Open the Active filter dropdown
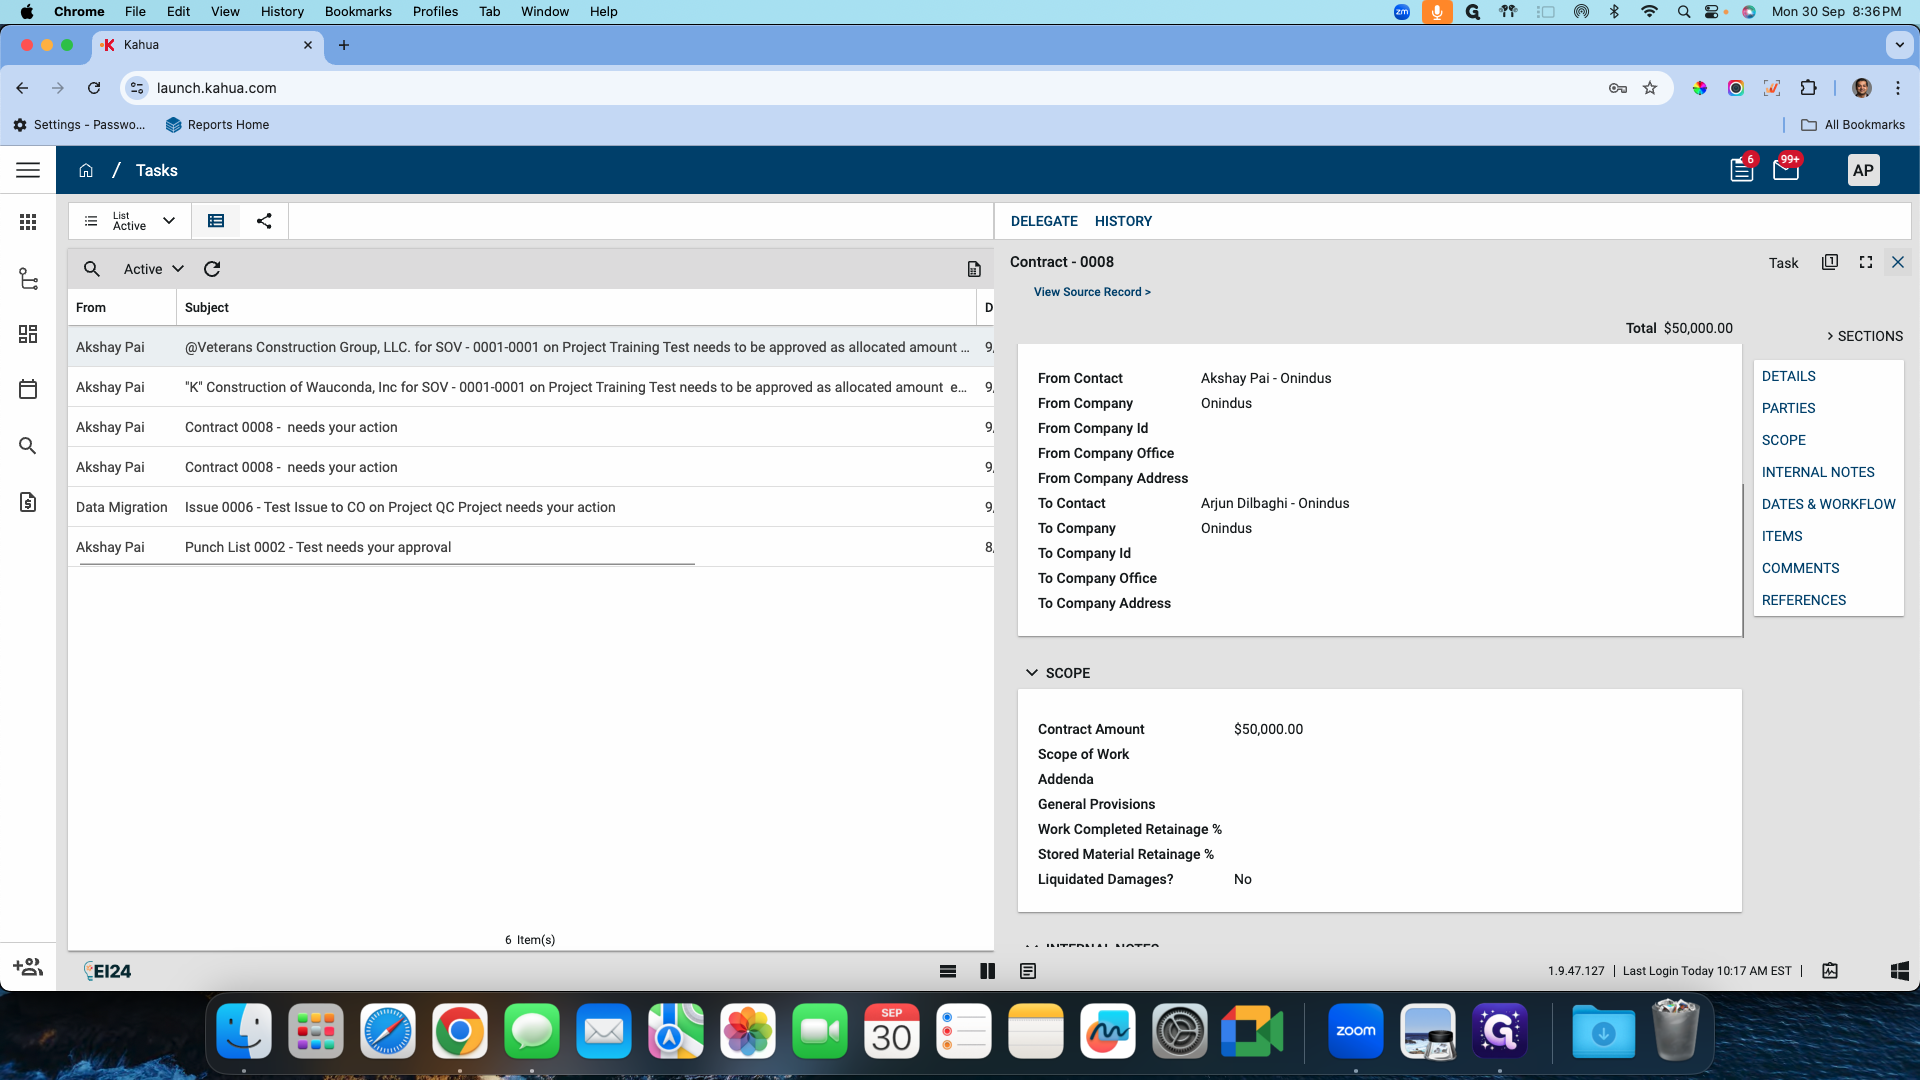This screenshot has width=1920, height=1080. pos(153,269)
